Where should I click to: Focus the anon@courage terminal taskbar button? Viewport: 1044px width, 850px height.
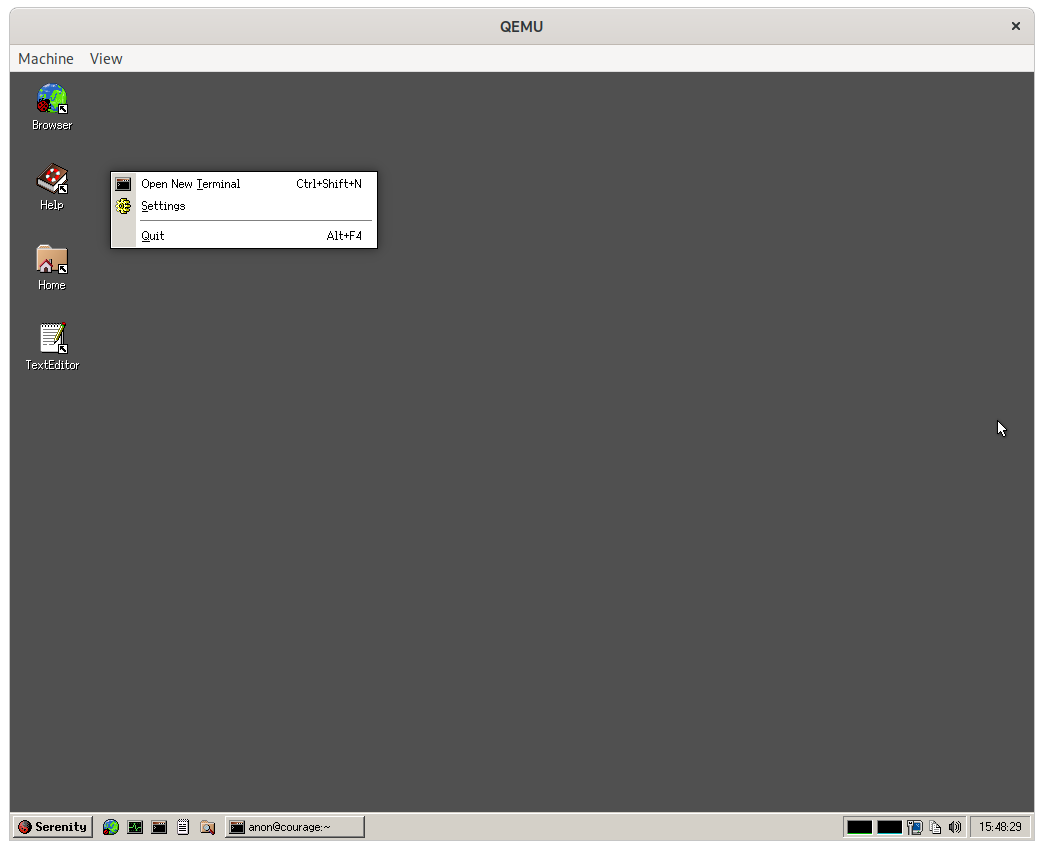pyautogui.click(x=295, y=827)
